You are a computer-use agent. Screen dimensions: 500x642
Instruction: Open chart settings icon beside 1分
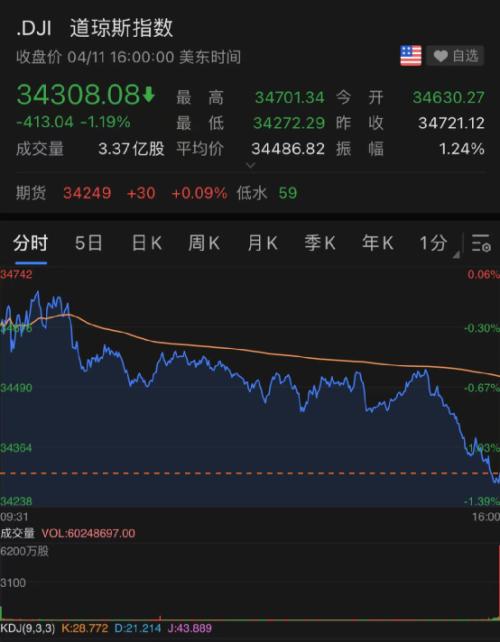(481, 243)
